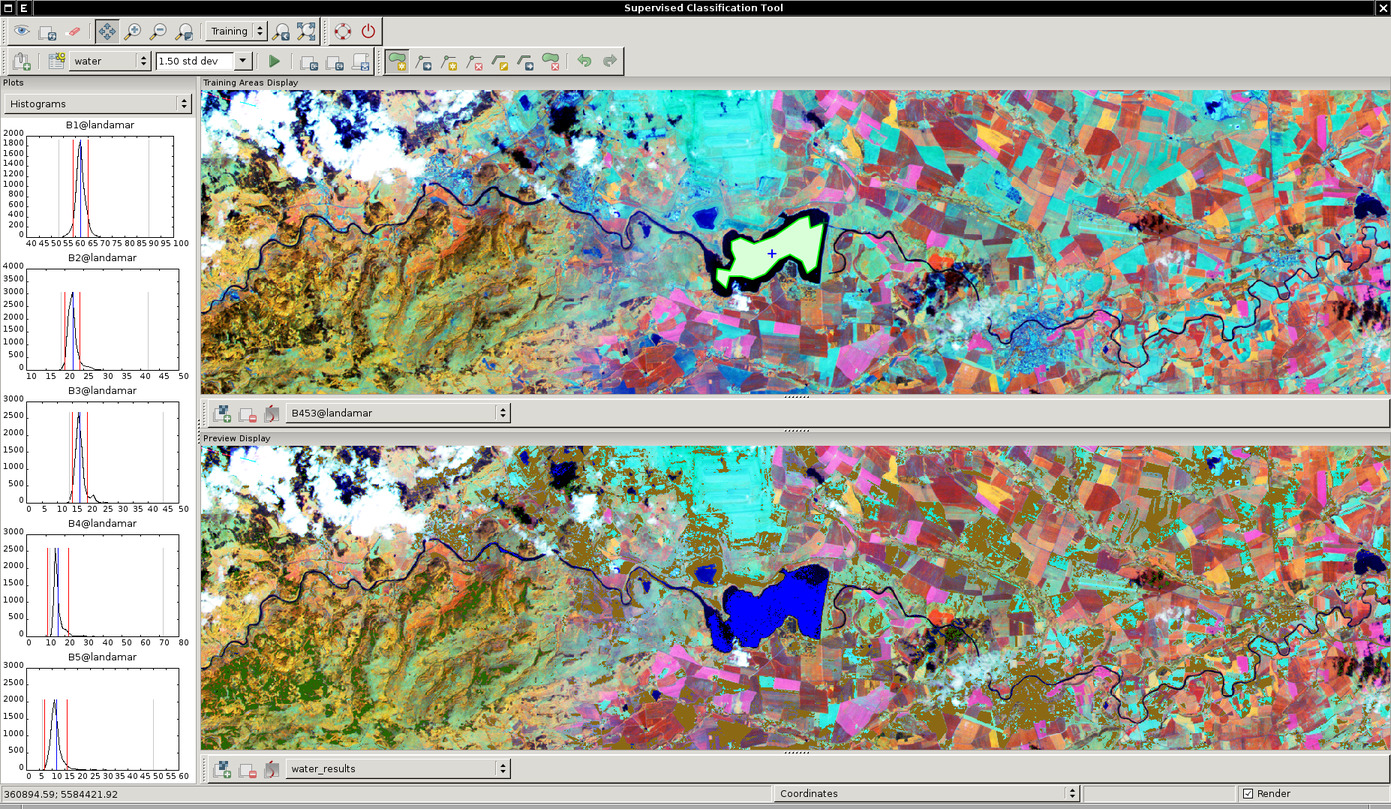The image size is (1391, 809).
Task: Open Help via the lifebuoy icon
Action: 343,31
